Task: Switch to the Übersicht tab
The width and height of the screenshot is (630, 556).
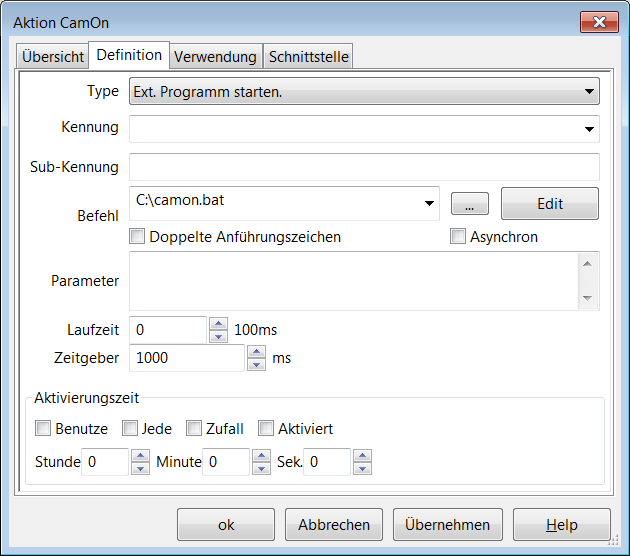Action: (x=53, y=57)
